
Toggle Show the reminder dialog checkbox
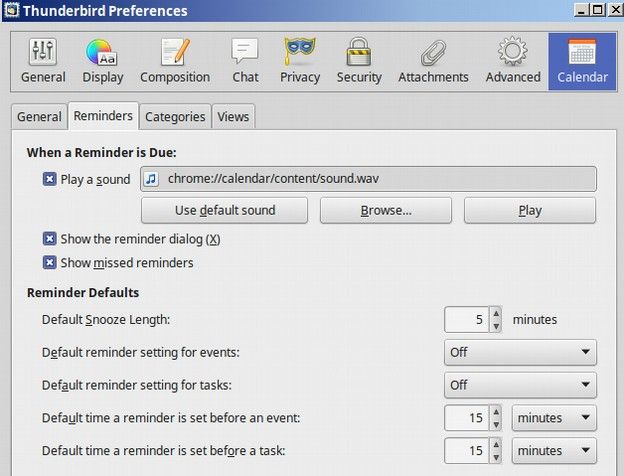pyautogui.click(x=49, y=239)
